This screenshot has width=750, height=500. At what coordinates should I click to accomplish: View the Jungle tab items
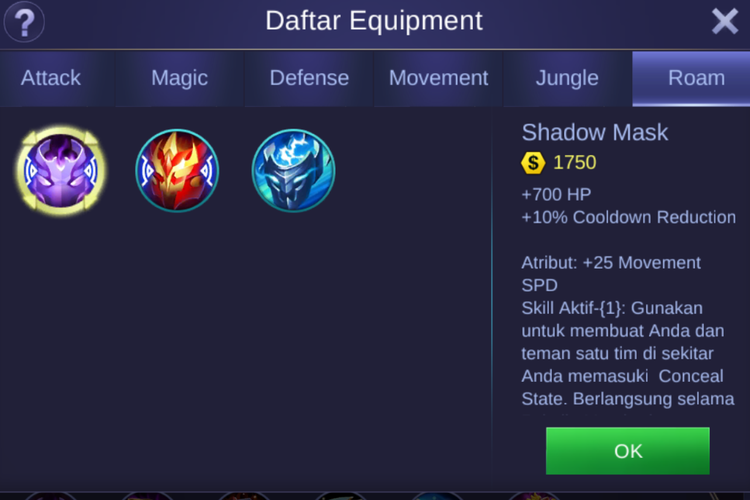click(x=567, y=78)
